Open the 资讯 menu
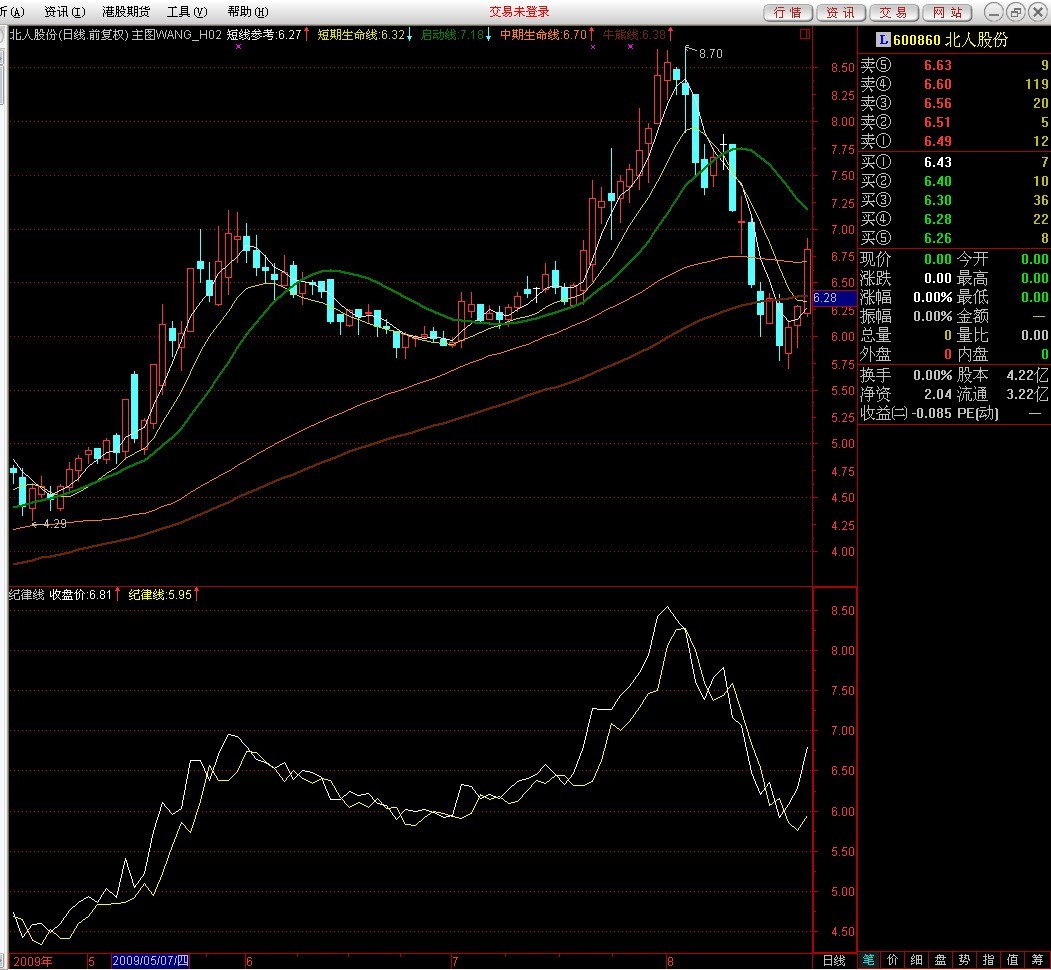 (64, 12)
